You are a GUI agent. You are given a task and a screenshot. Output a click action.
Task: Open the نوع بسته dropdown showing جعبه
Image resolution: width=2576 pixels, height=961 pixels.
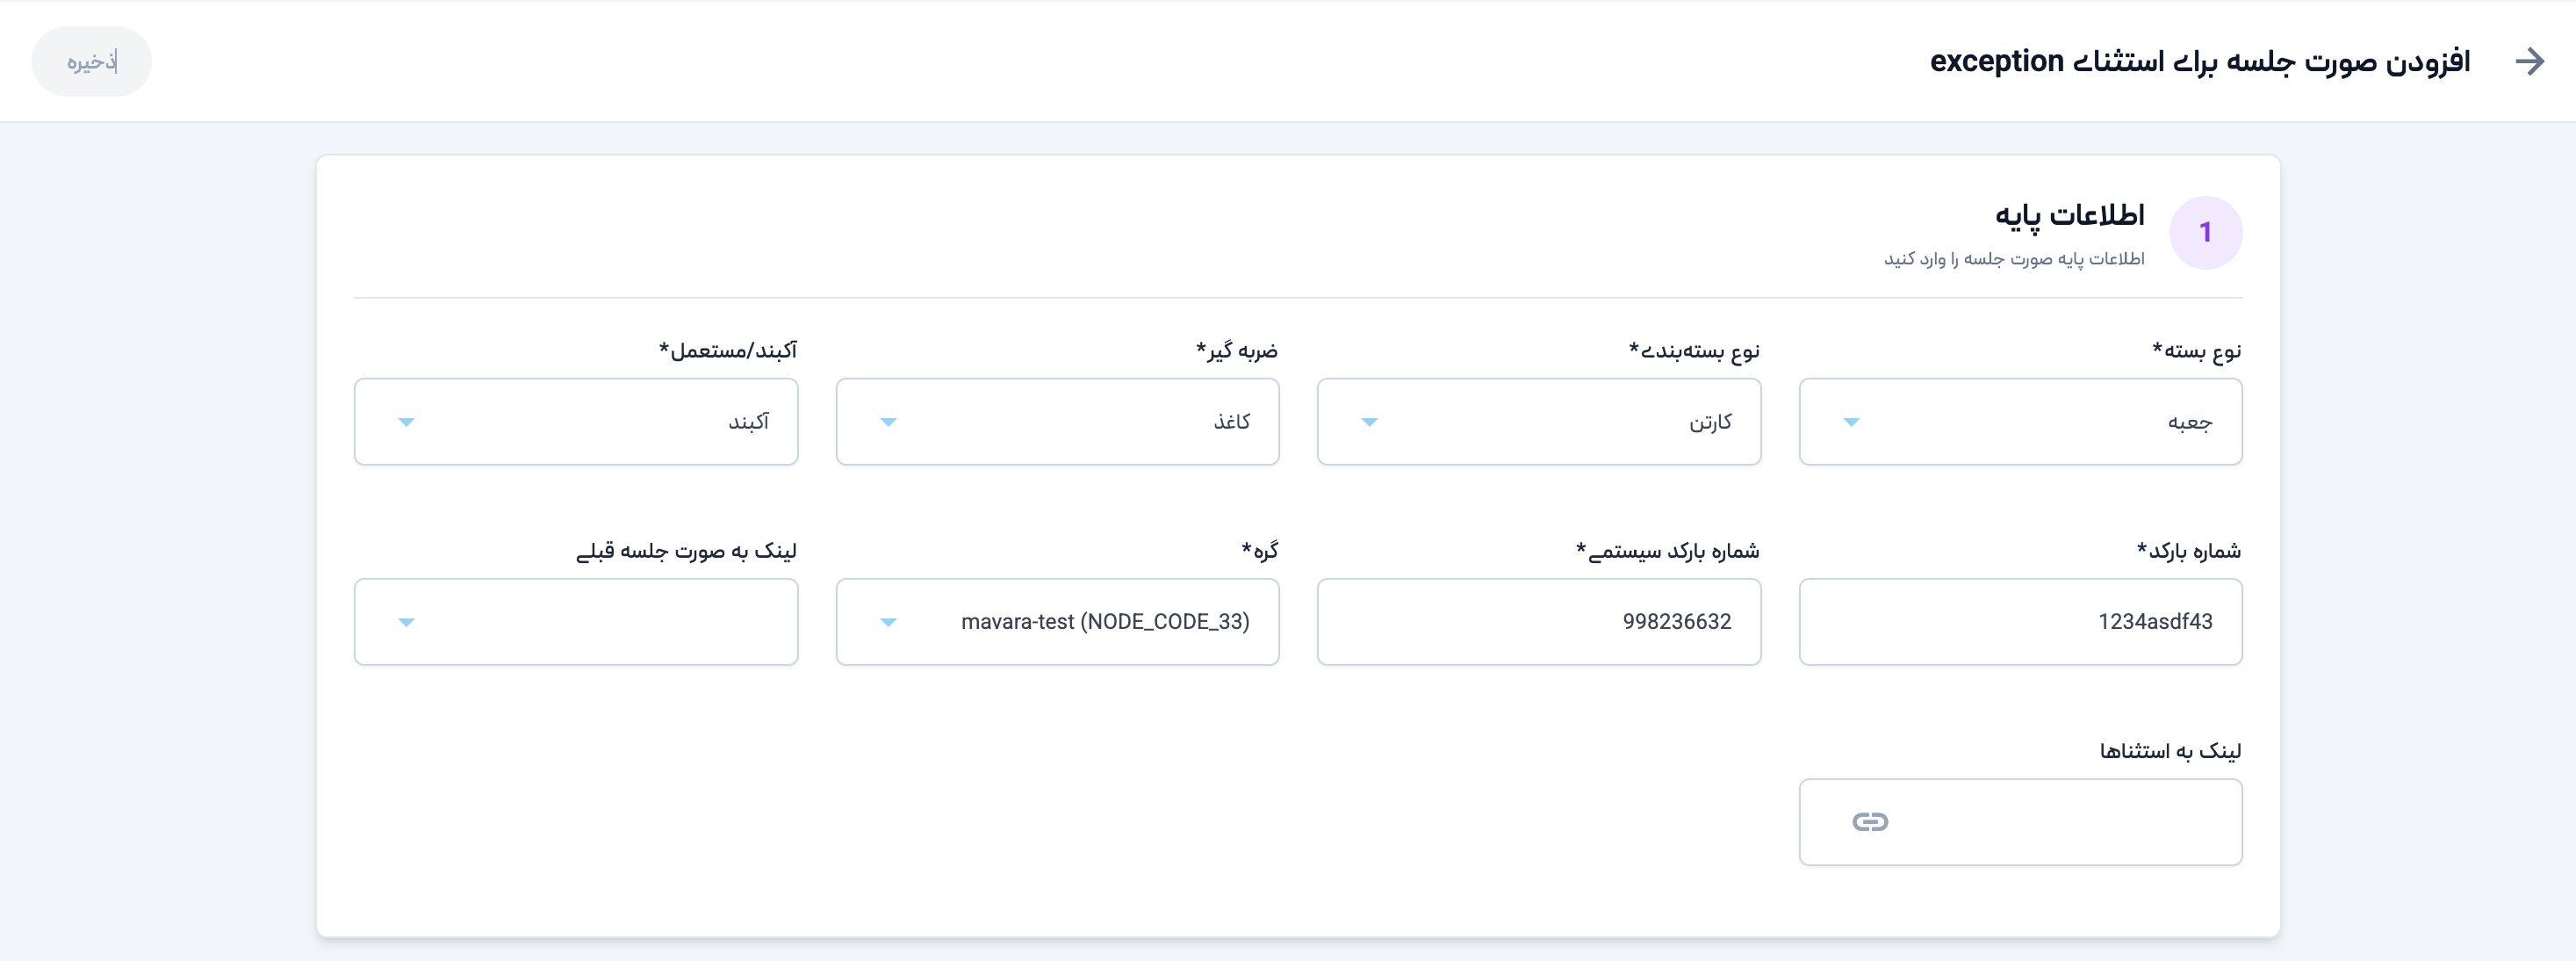[2020, 422]
